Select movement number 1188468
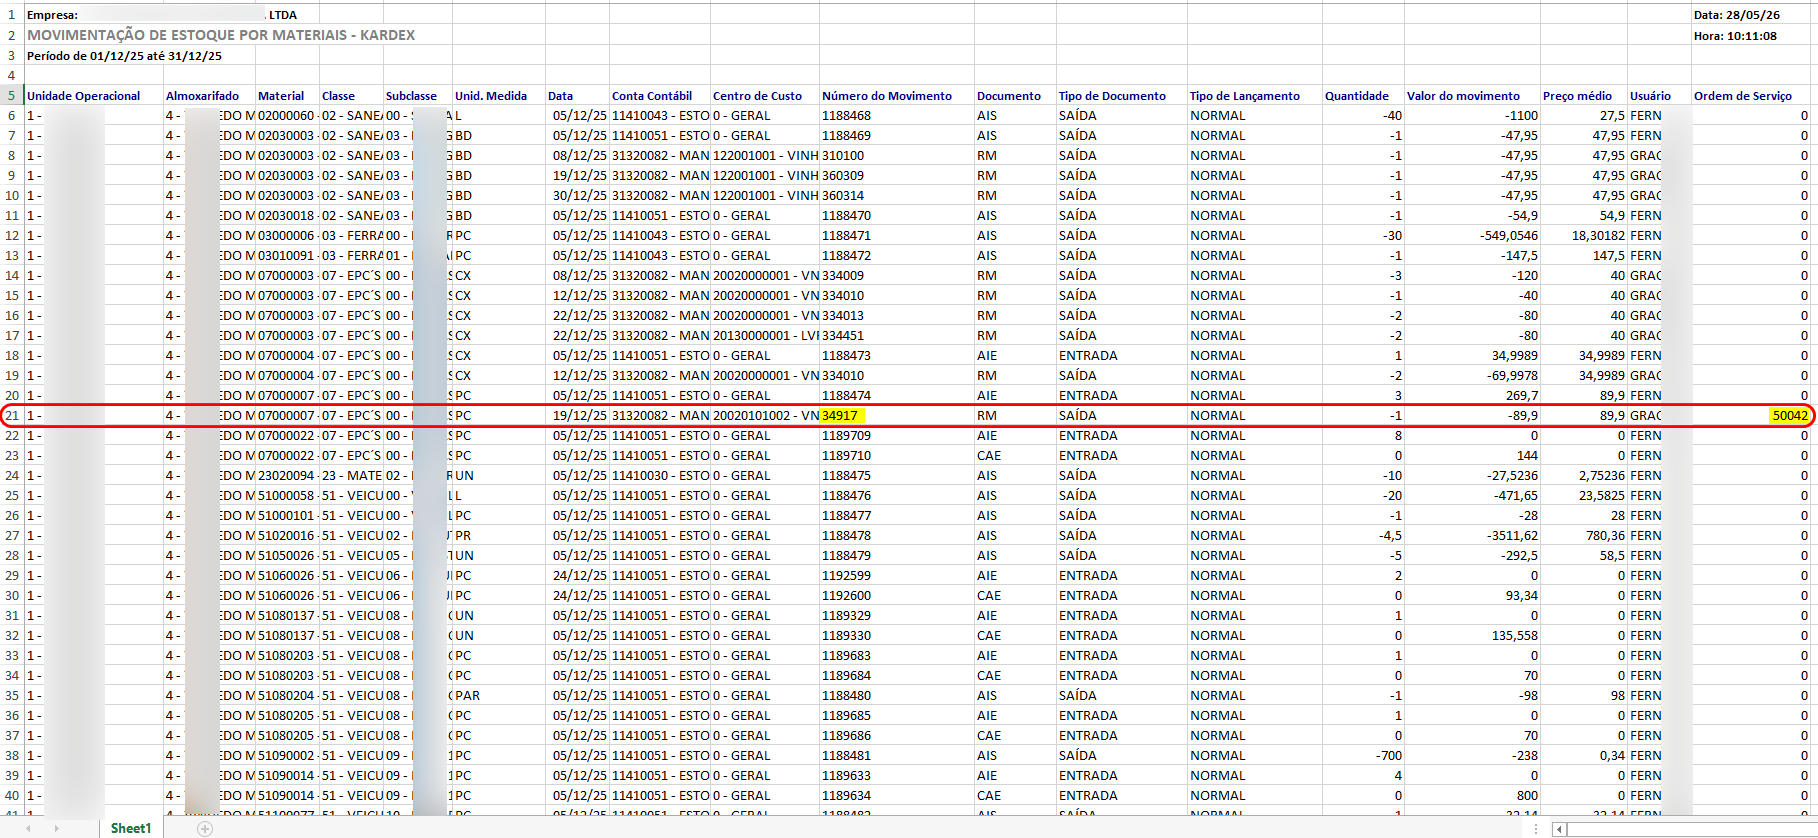The height and width of the screenshot is (838, 1818). [846, 116]
